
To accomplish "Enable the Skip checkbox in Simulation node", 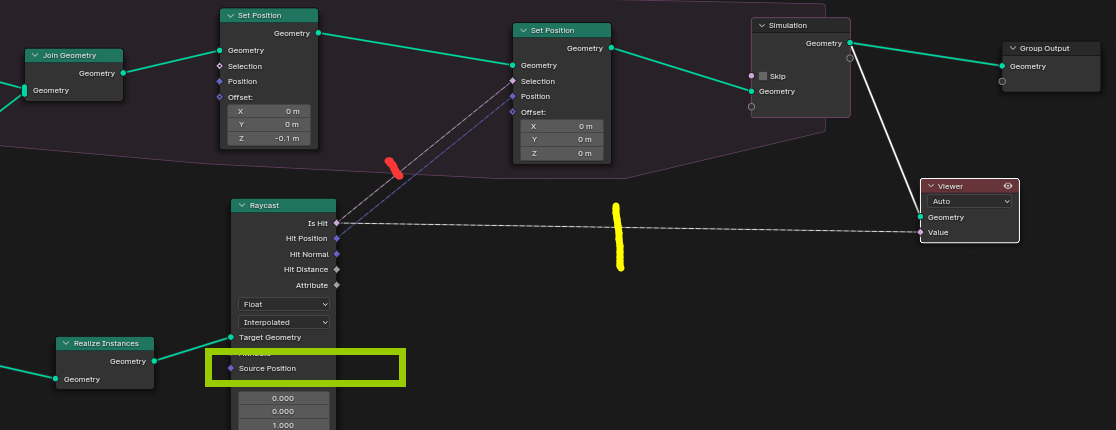I will (x=763, y=76).
